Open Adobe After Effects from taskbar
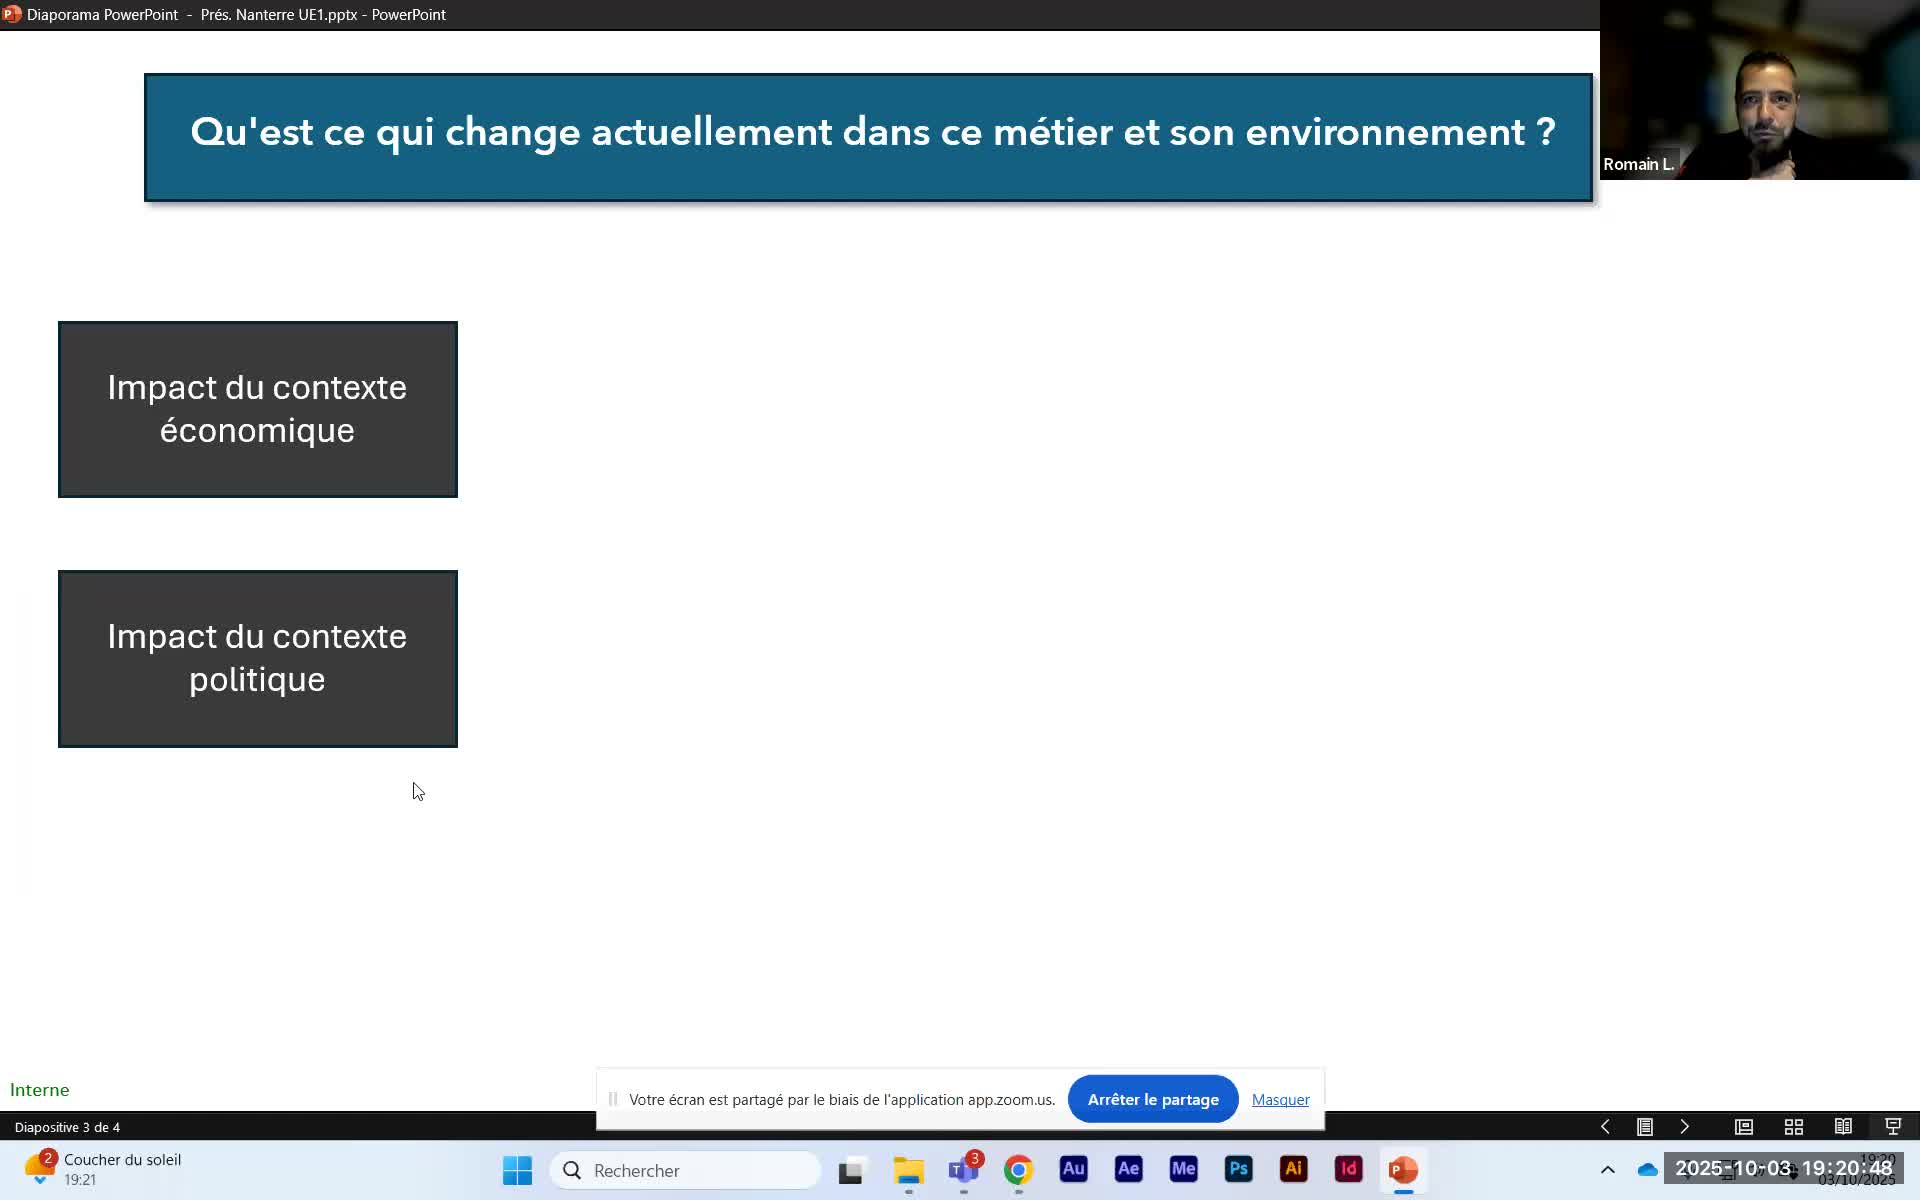Image resolution: width=1920 pixels, height=1200 pixels. [x=1128, y=1169]
